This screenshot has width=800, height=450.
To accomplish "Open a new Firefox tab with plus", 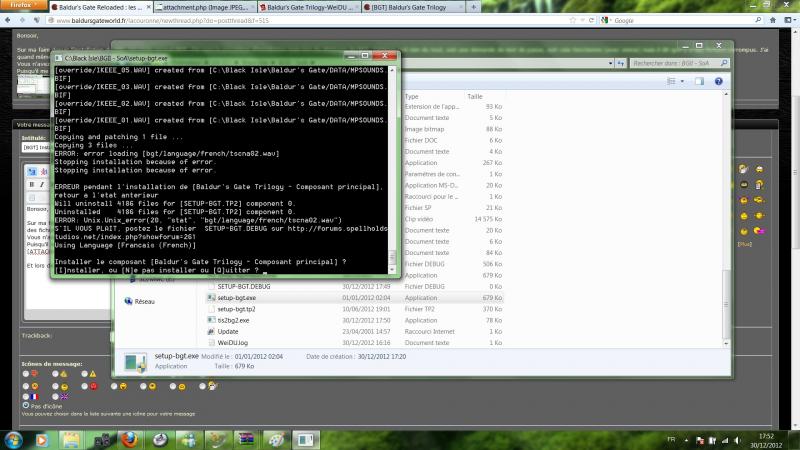I will tap(473, 7).
